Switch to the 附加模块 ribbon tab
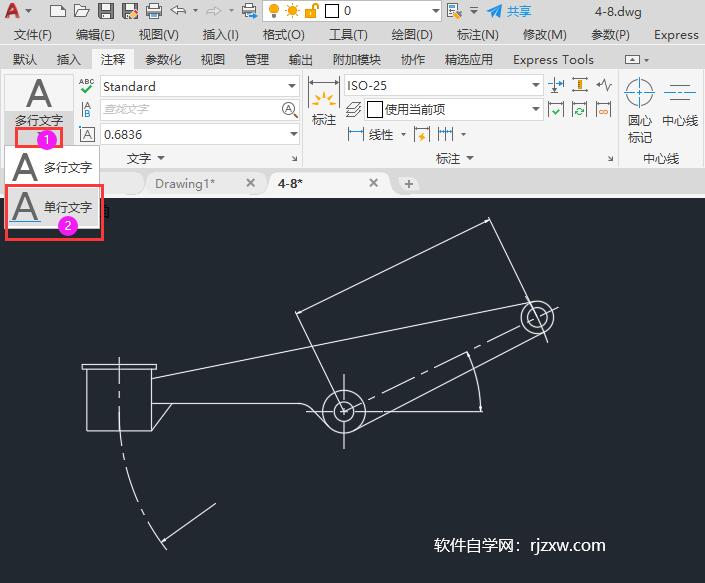Screen dimensions: 705x583 point(357,59)
